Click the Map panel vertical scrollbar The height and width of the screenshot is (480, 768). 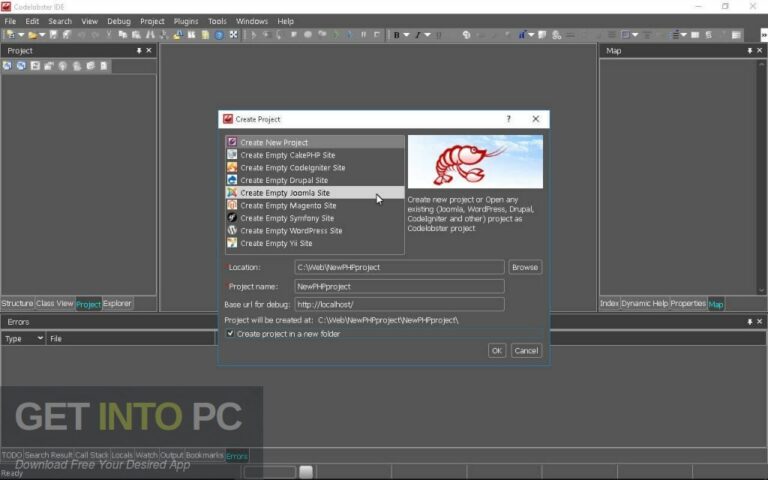762,176
